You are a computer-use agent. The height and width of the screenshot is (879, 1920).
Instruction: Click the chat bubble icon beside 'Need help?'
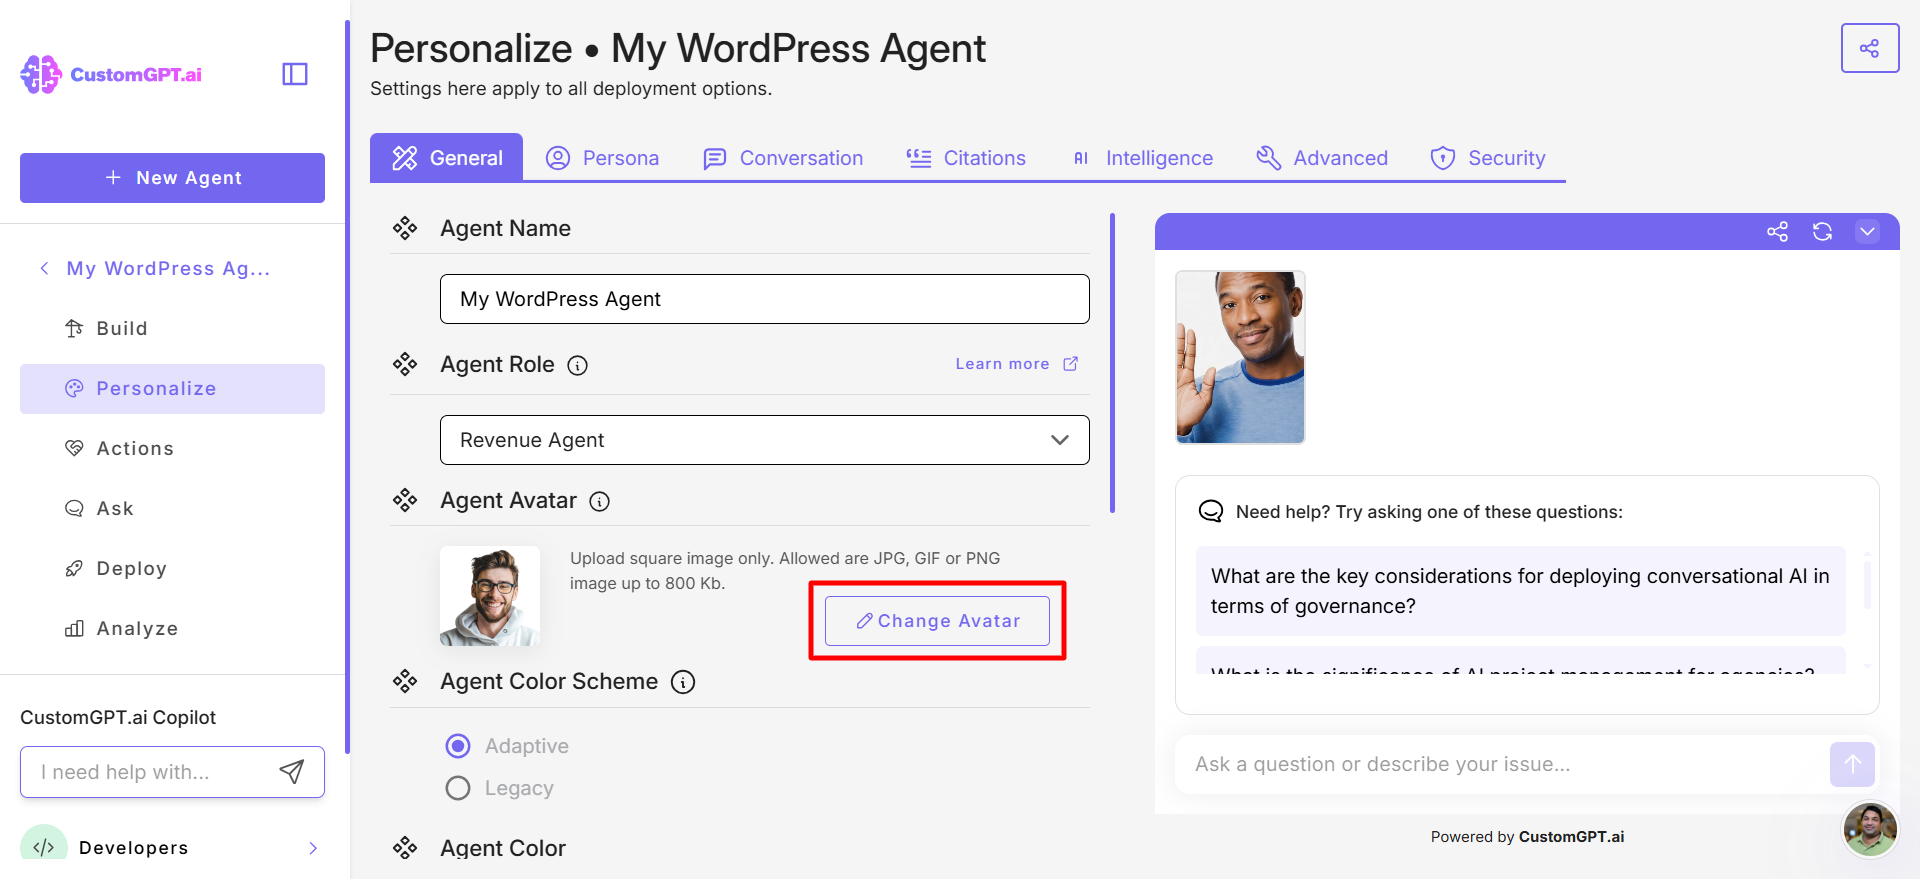point(1210,512)
